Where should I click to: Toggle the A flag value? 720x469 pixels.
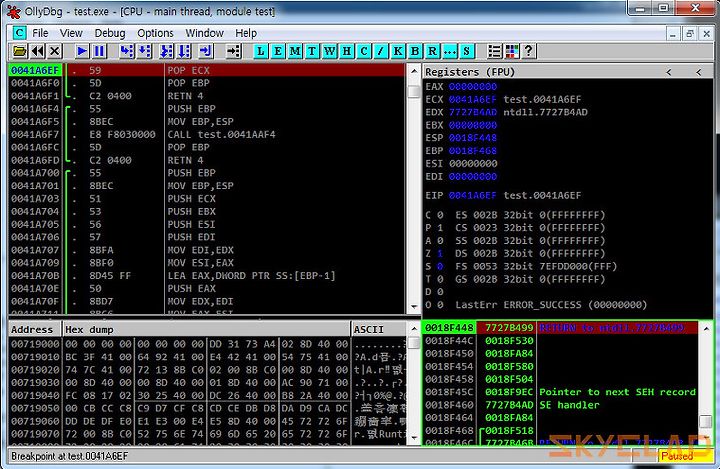pos(440,240)
